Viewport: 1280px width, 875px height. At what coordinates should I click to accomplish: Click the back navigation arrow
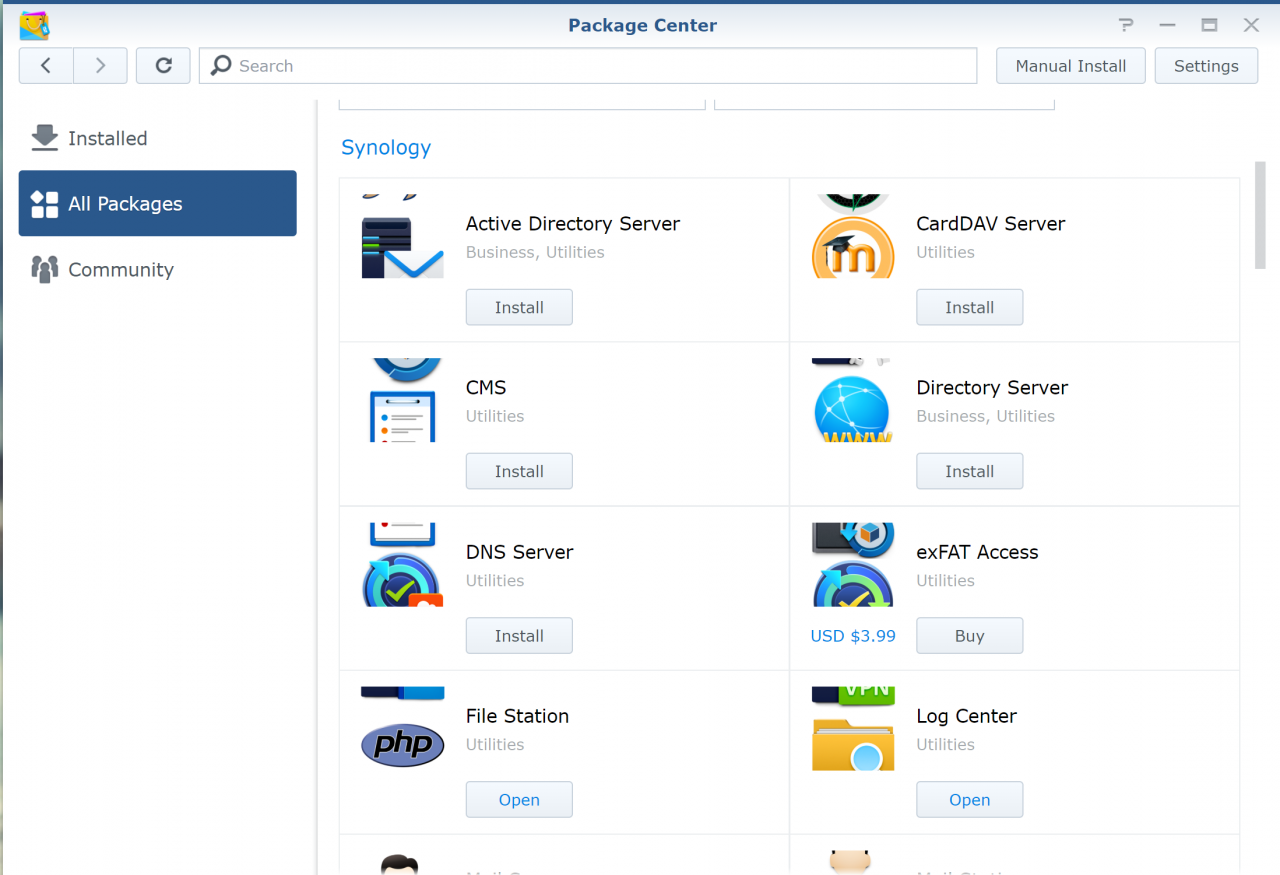tap(45, 65)
